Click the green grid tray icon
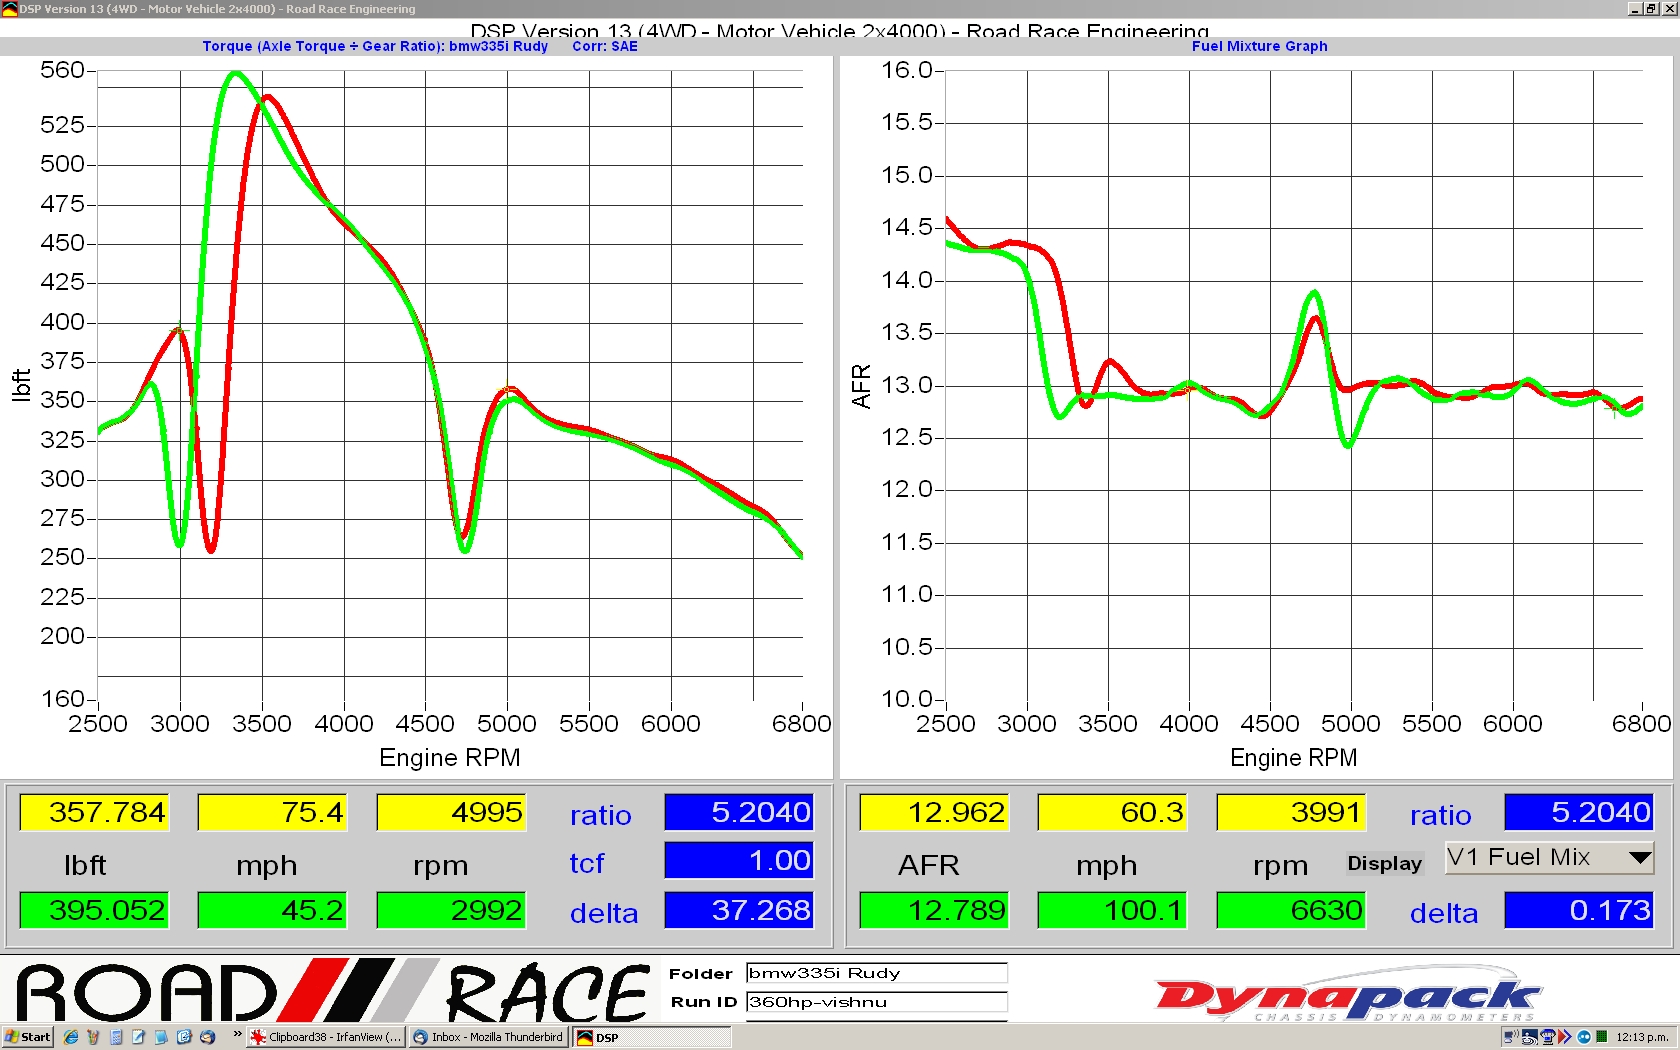 click(1602, 1036)
